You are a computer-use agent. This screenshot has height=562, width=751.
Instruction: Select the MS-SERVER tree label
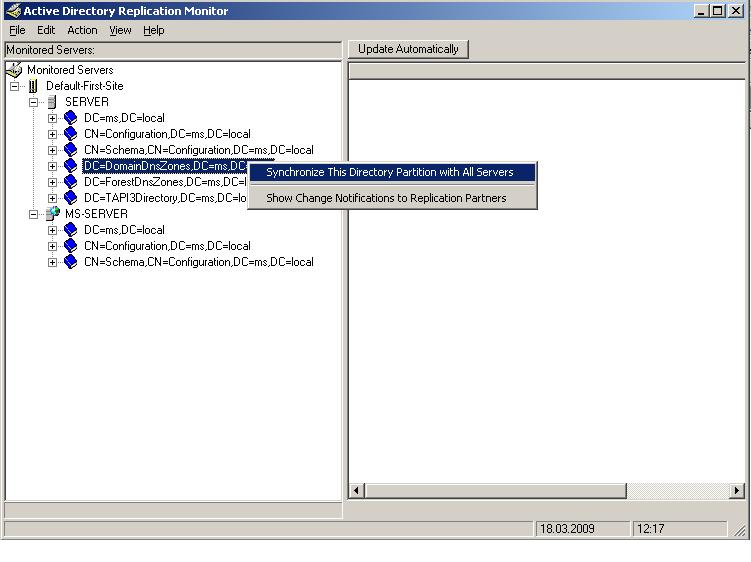[x=96, y=214]
